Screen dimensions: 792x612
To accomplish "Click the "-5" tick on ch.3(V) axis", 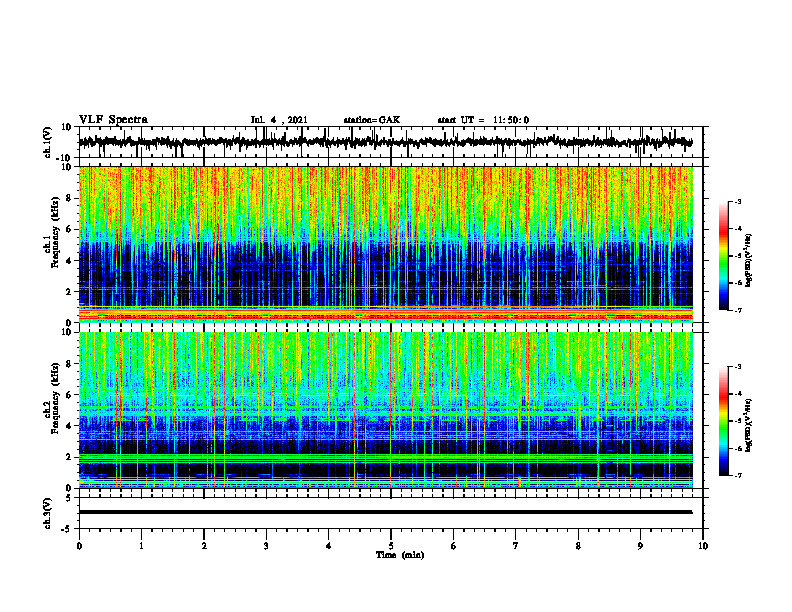I will pyautogui.click(x=68, y=529).
